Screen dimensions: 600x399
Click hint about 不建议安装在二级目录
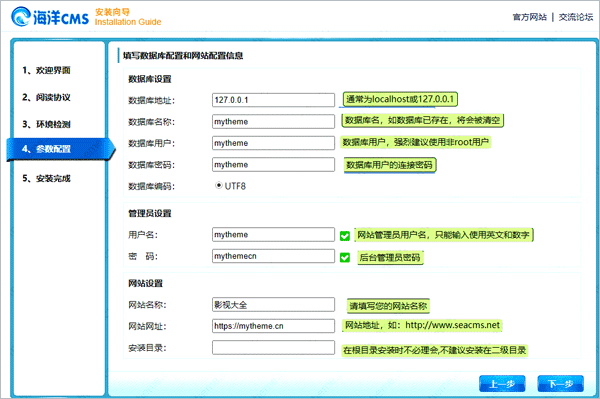435,350
